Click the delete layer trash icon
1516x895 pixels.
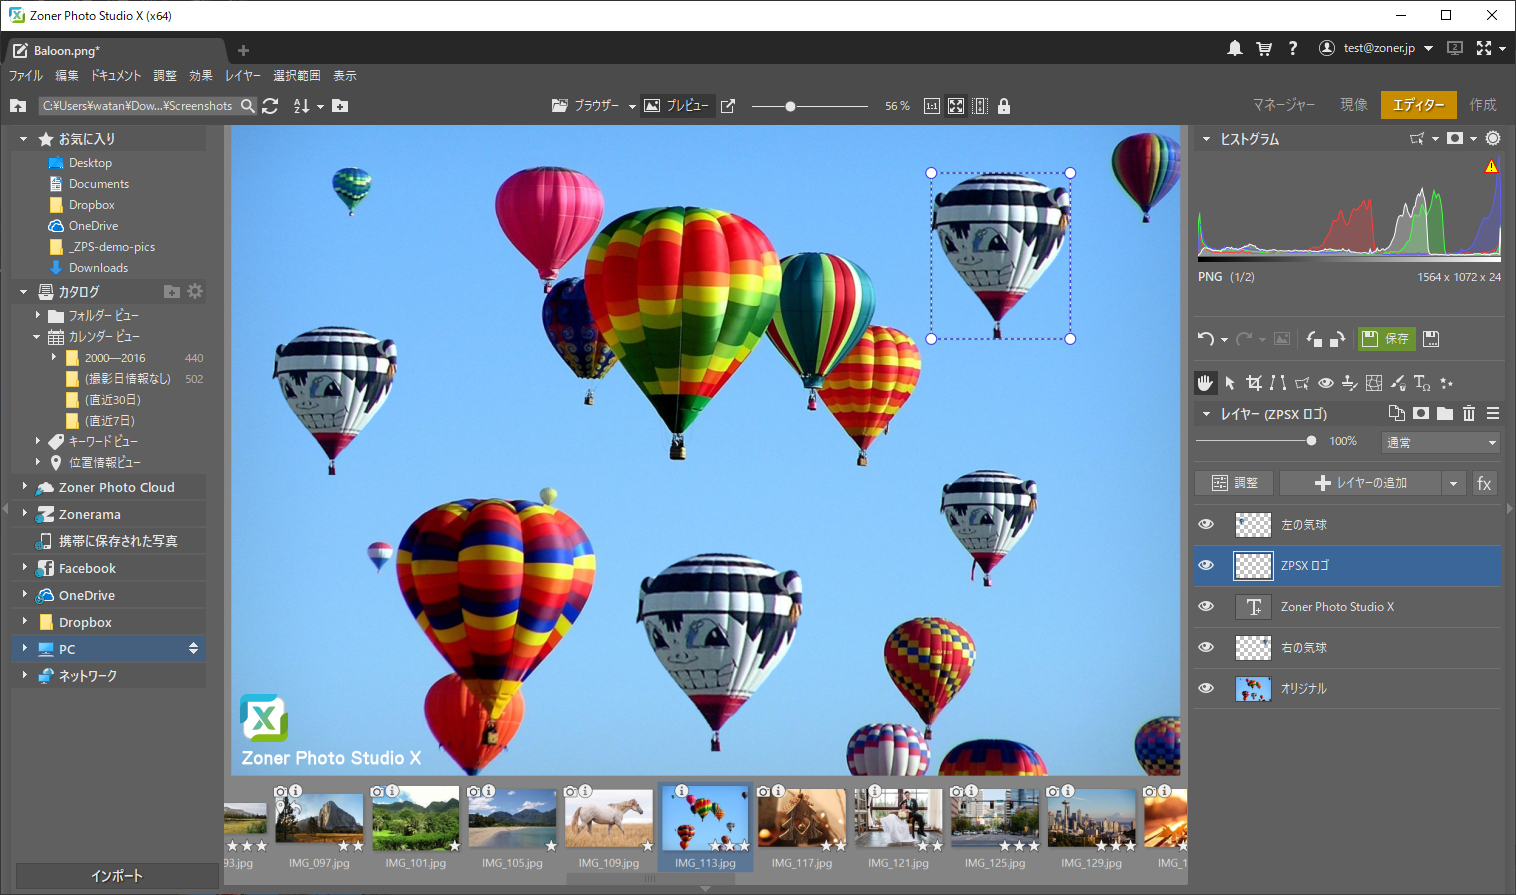point(1468,413)
